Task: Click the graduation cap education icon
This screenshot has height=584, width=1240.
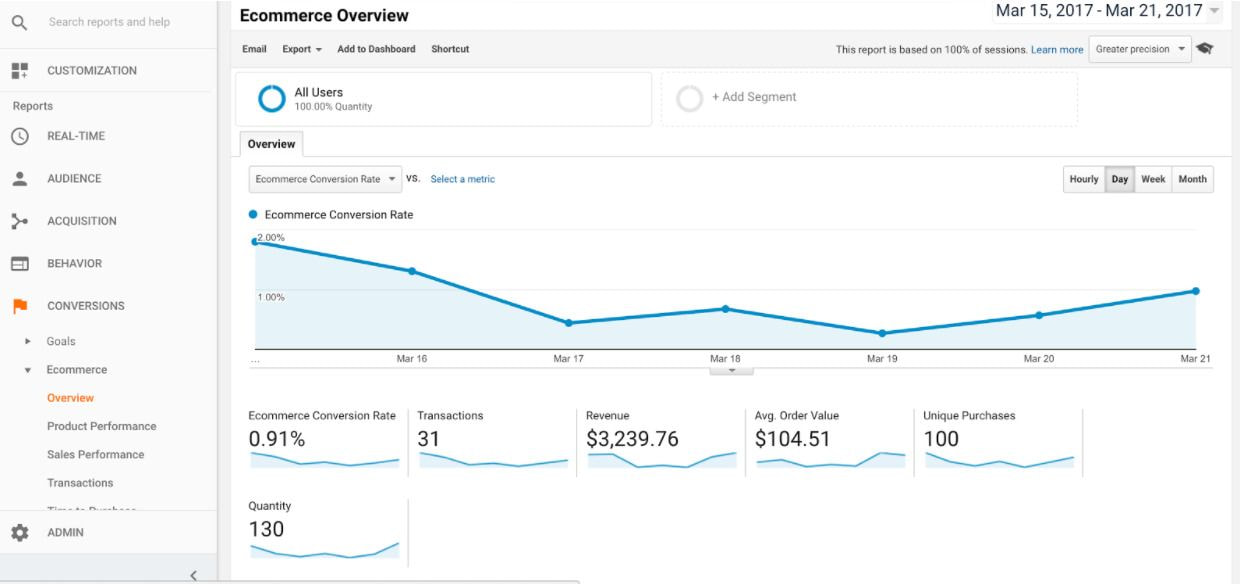Action: [1205, 49]
